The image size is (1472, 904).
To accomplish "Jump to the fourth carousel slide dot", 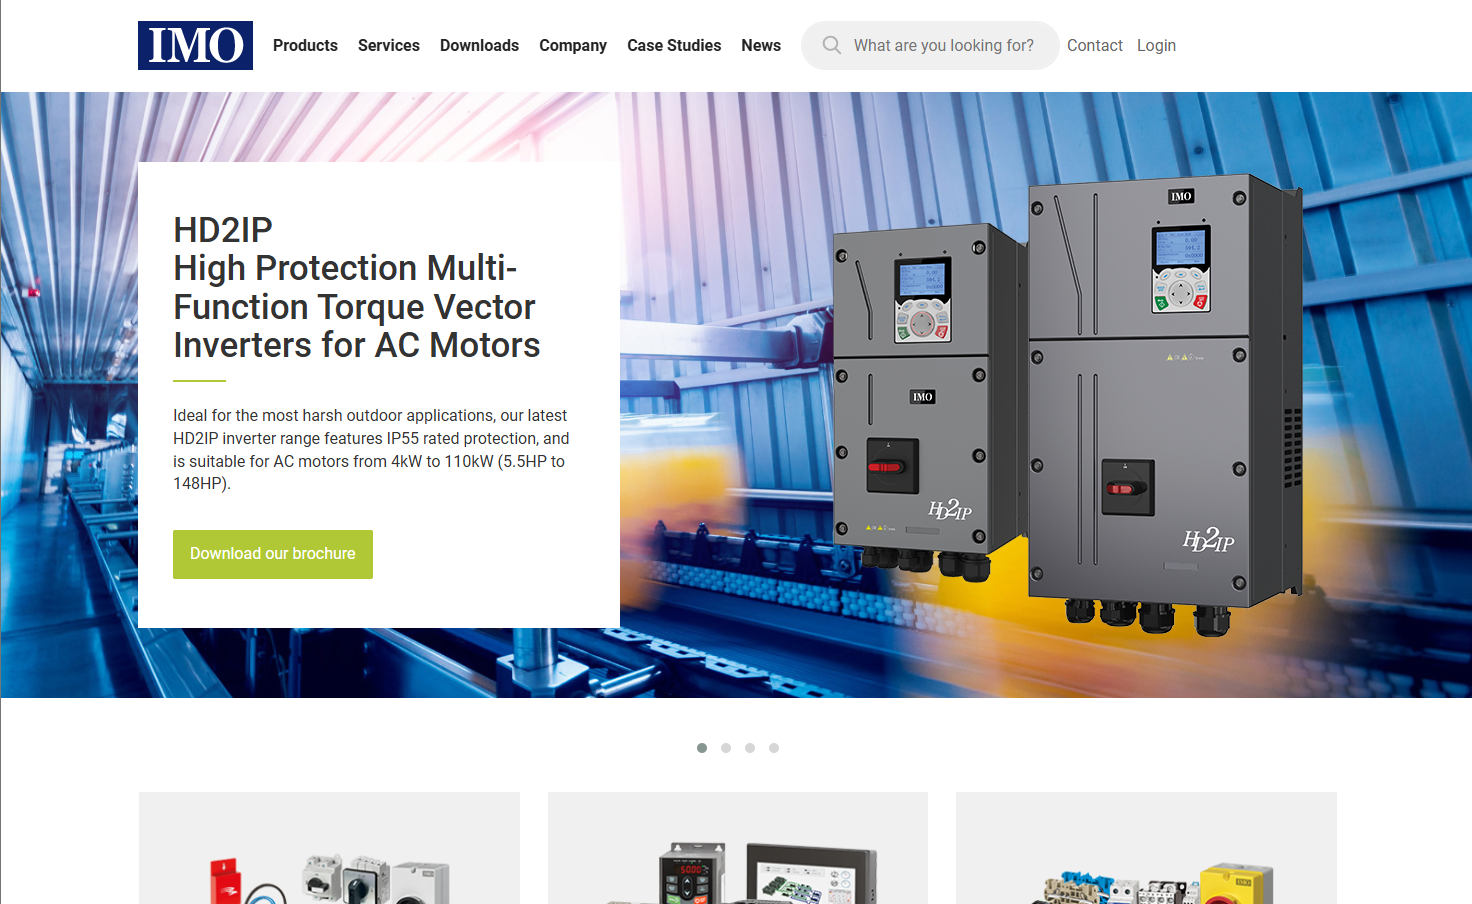I will click(774, 748).
